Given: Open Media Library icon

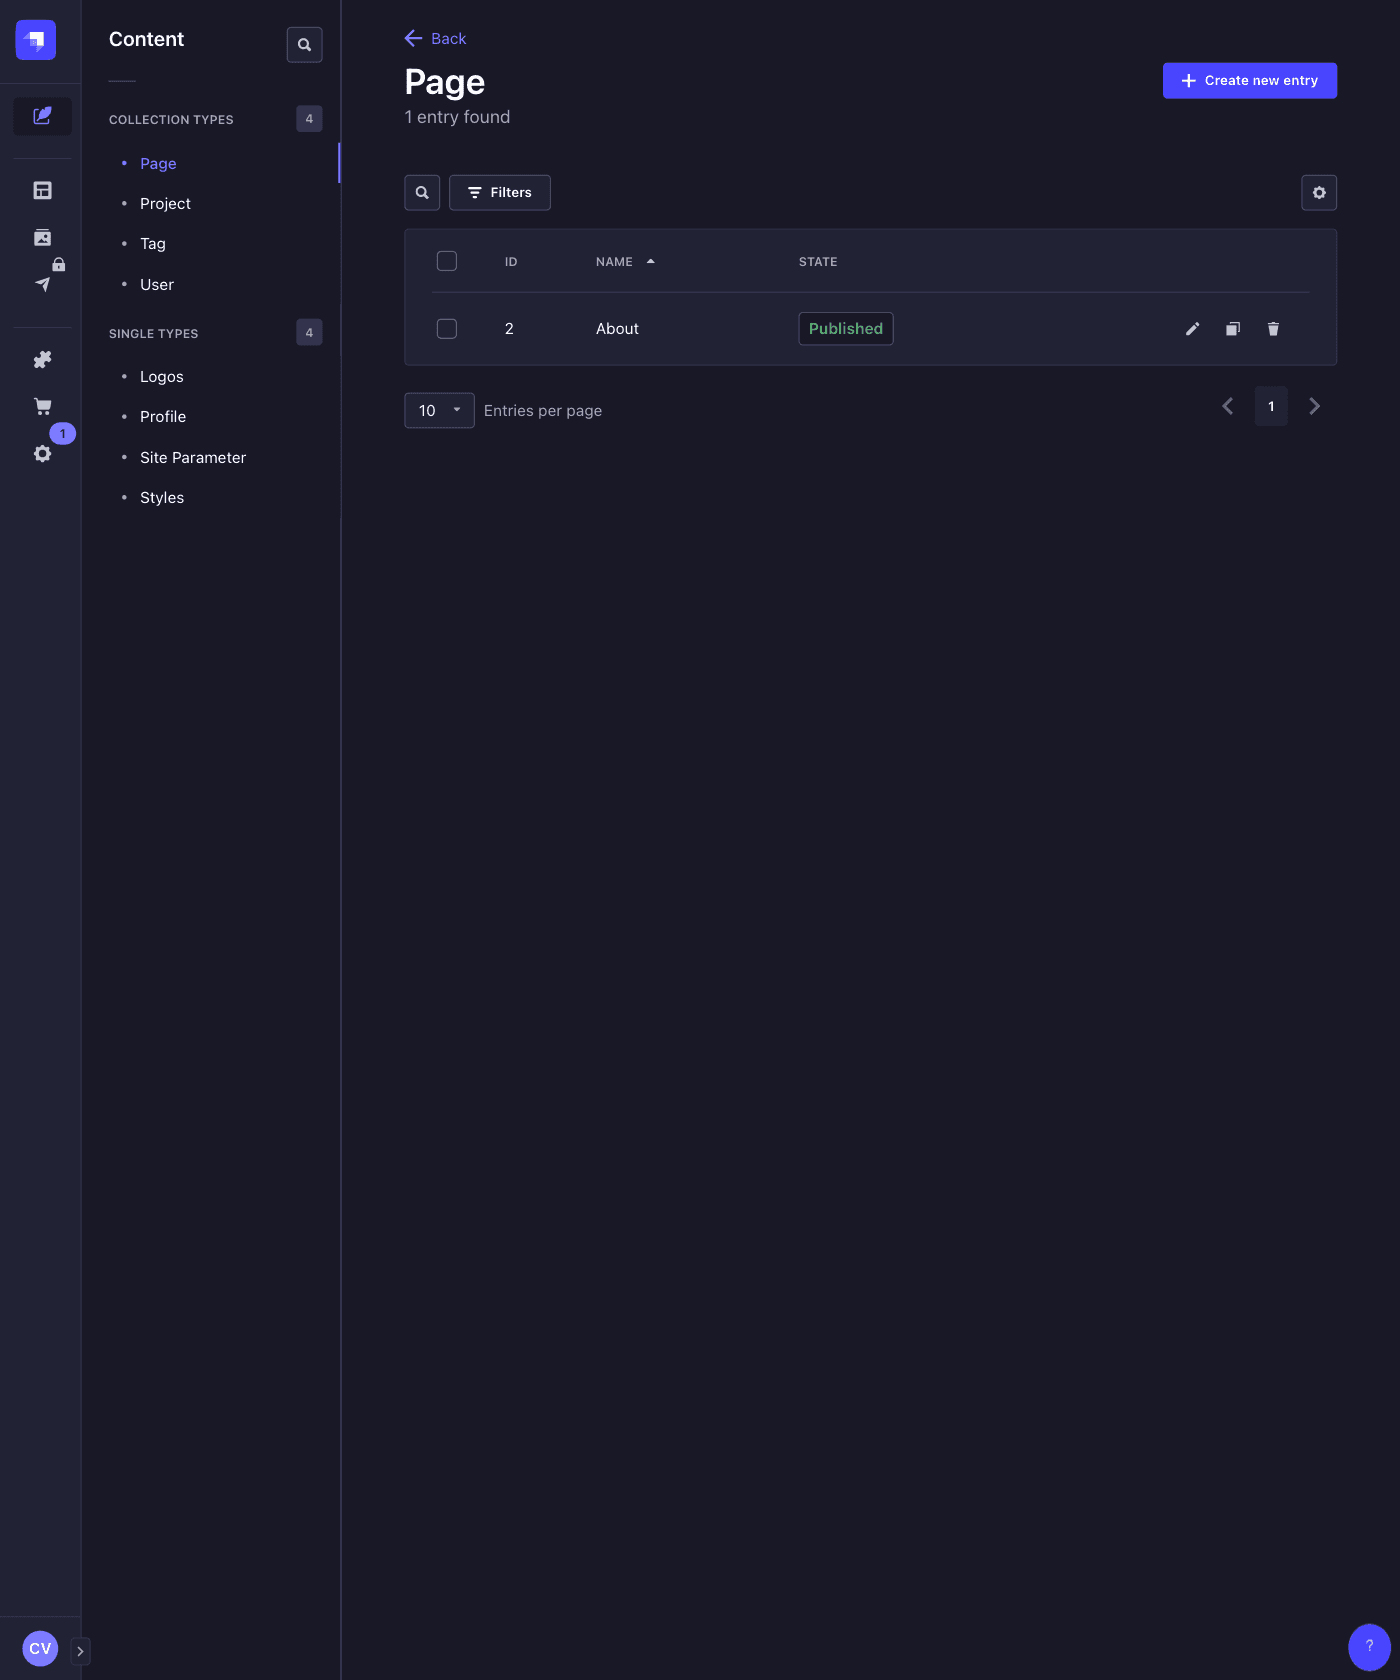Looking at the screenshot, I should click(42, 238).
